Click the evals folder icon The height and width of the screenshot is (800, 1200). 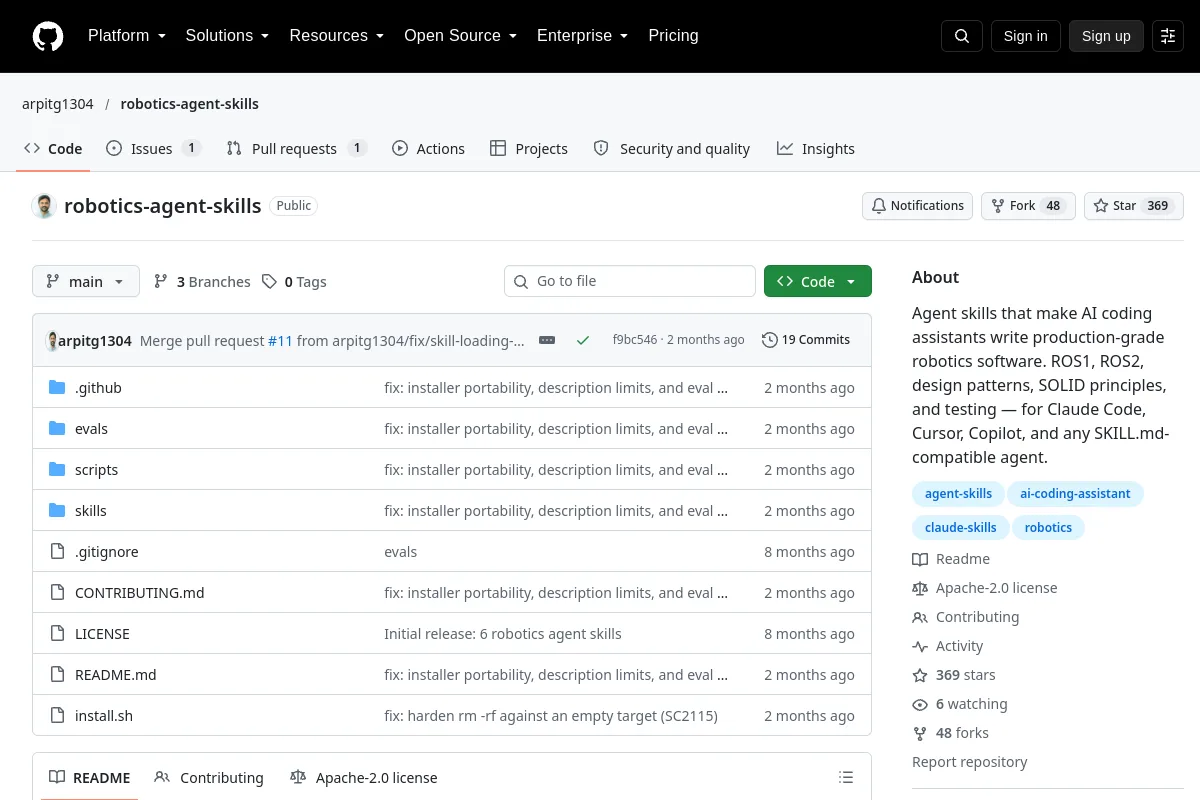(57, 428)
